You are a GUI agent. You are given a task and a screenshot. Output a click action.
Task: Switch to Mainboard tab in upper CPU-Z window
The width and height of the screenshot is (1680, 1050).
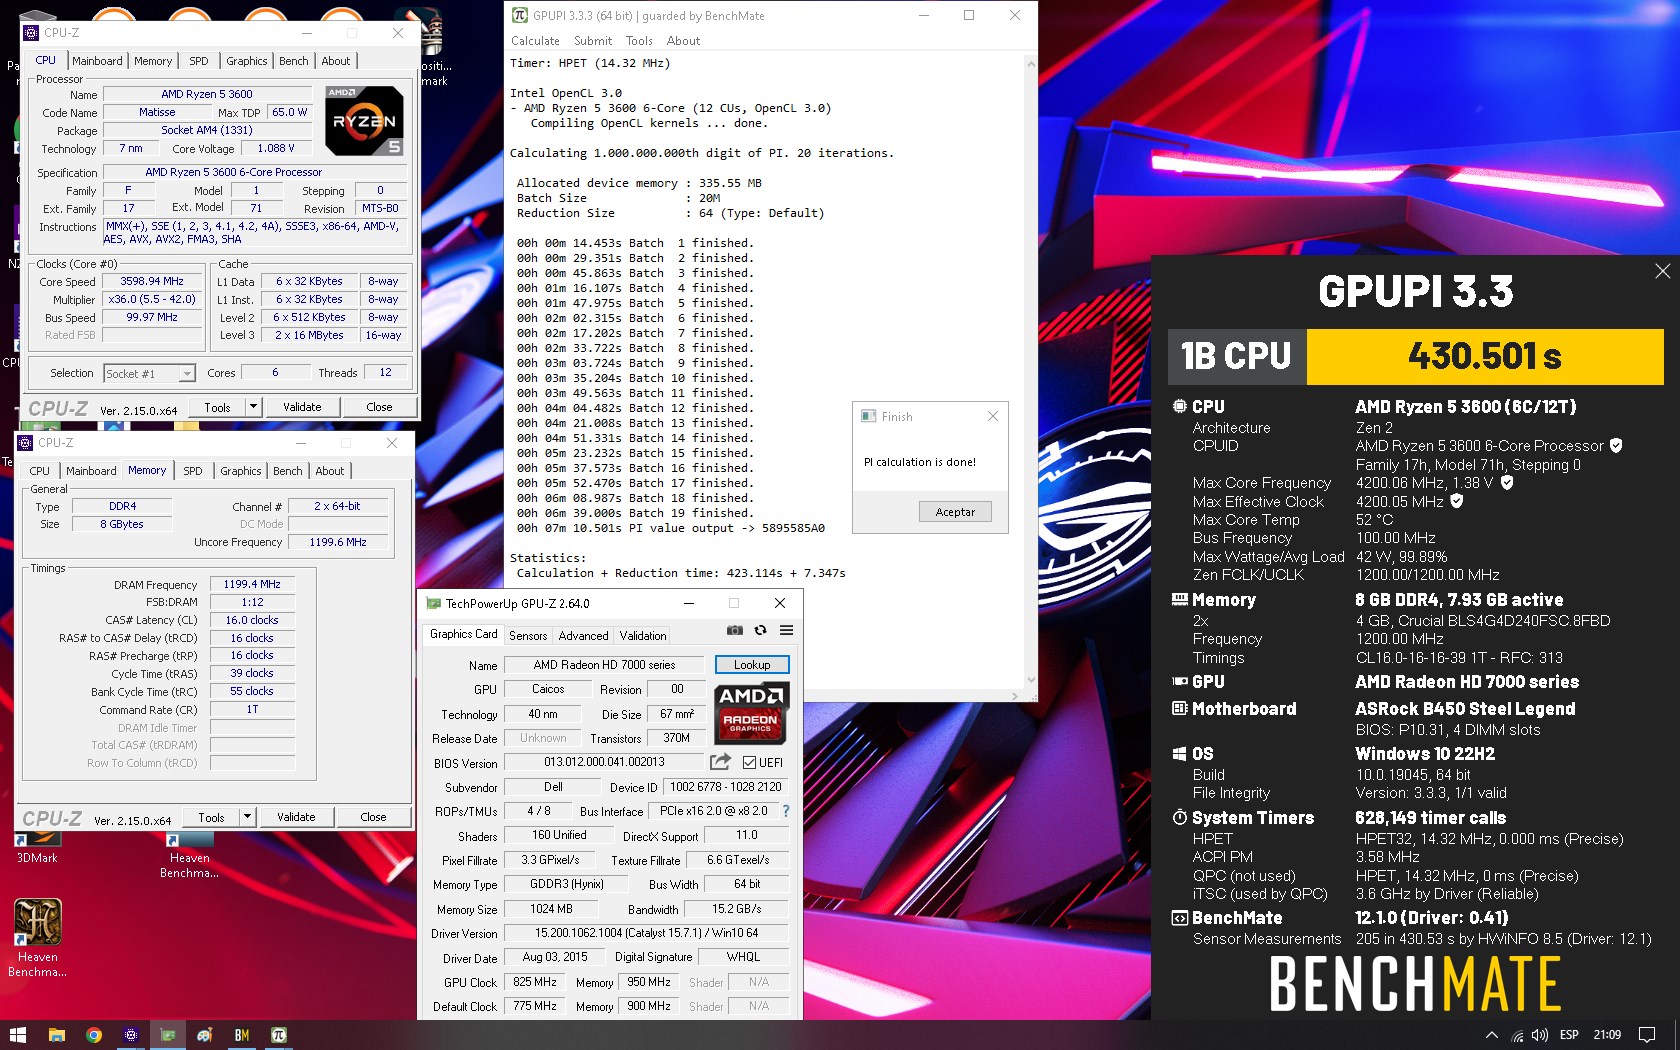[97, 61]
